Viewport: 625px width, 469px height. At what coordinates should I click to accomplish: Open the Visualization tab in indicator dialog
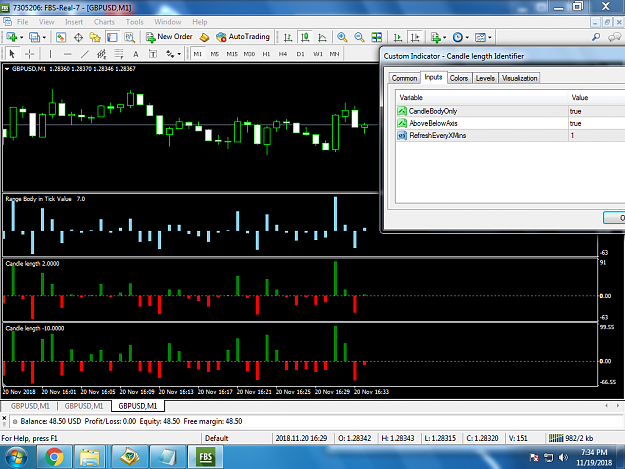coord(519,78)
